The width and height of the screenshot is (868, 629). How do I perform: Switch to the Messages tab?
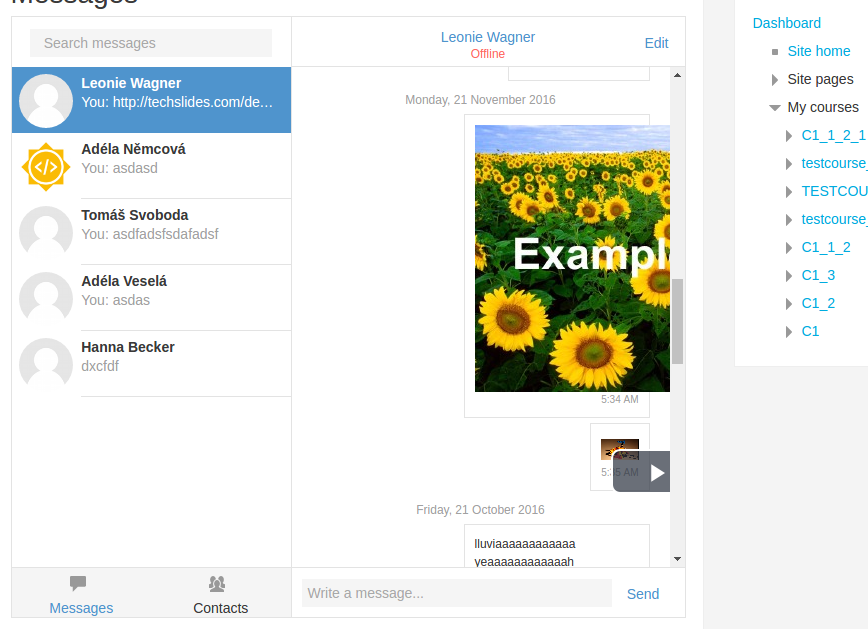coord(81,594)
